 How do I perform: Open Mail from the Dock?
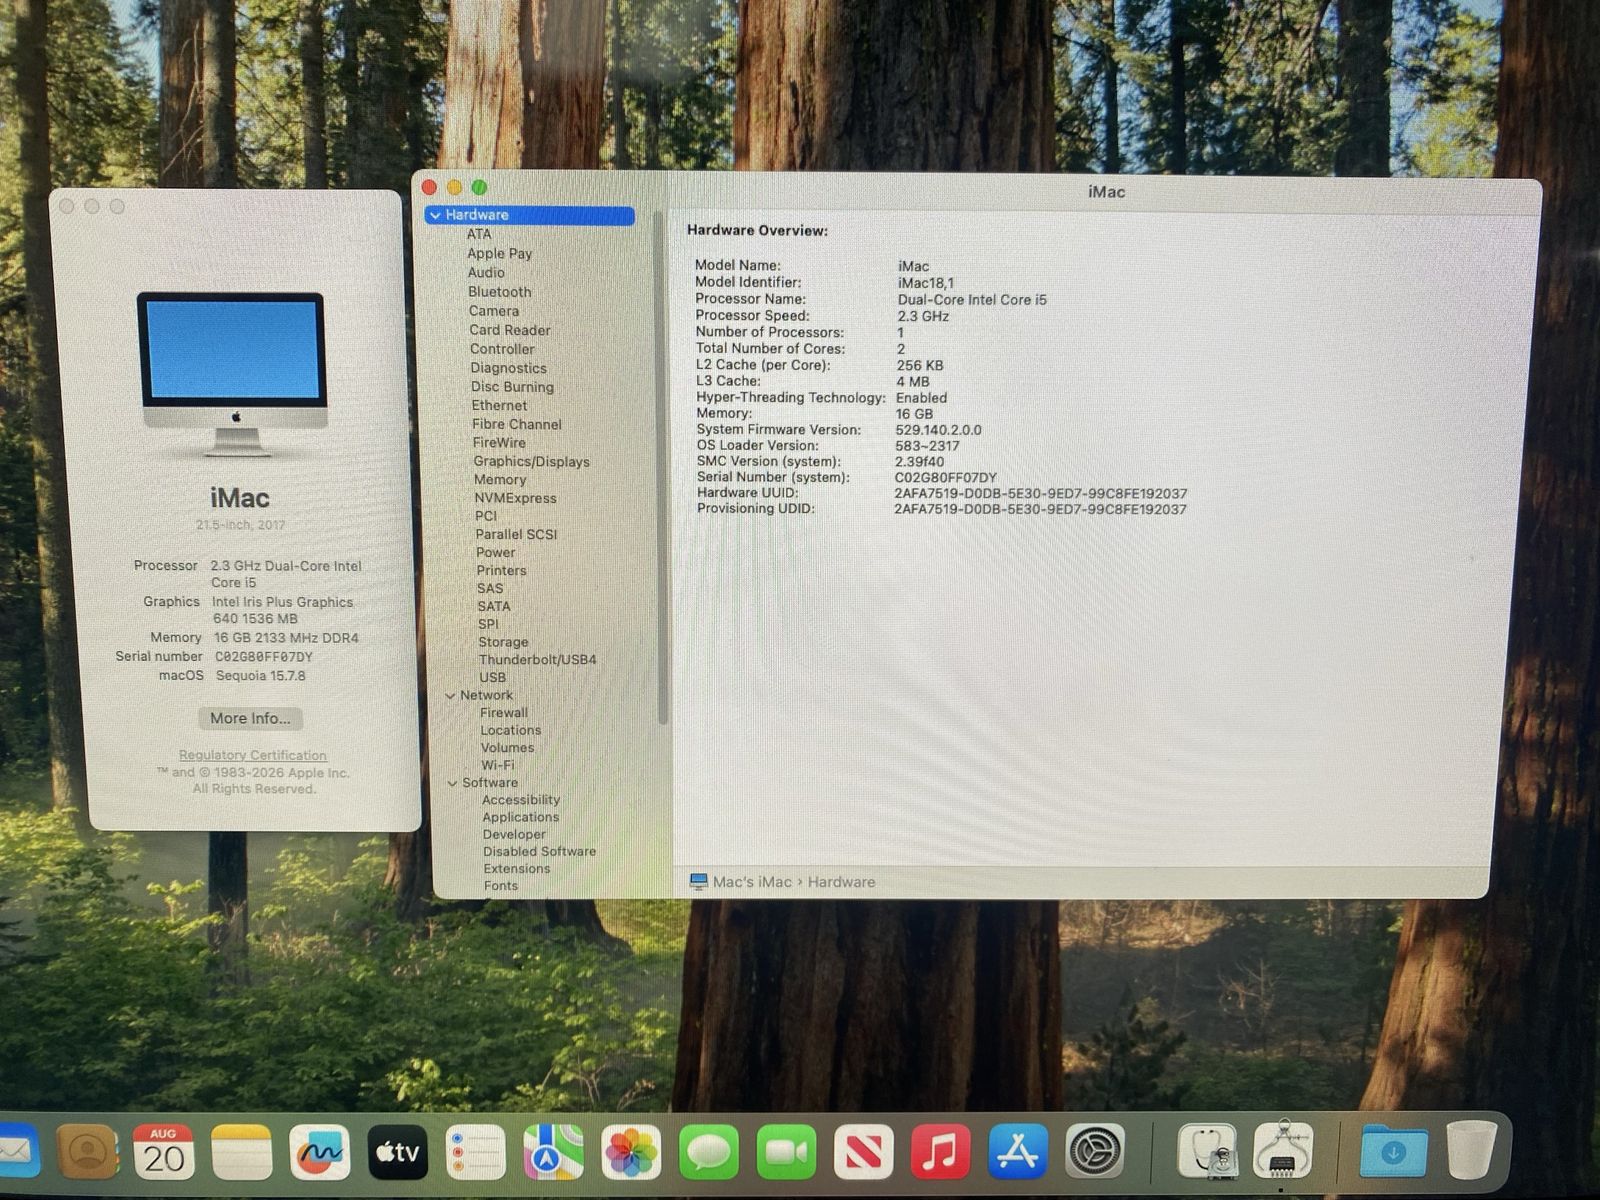(x=17, y=1152)
